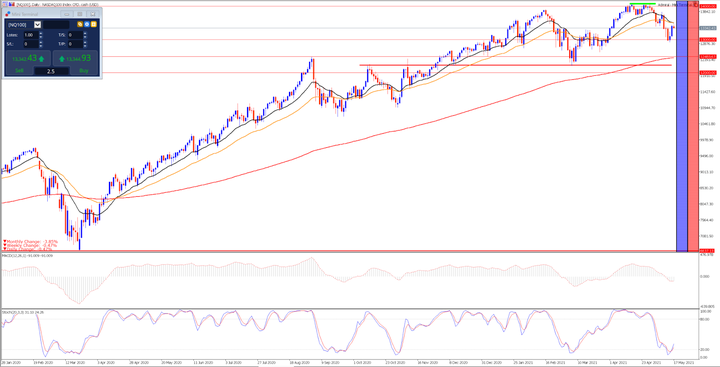
Task: Decrease the T/P value with down arrow
Action: click(85, 46)
